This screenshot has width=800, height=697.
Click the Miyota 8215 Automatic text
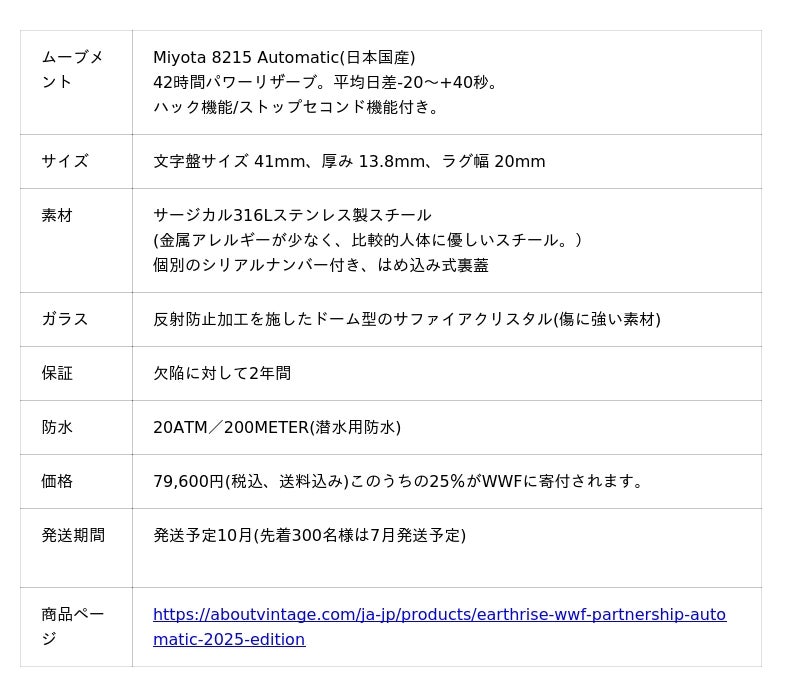click(x=284, y=58)
